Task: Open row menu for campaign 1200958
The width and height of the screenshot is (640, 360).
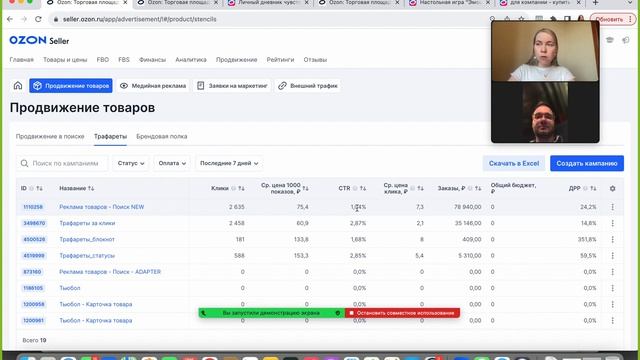Action: (612, 304)
